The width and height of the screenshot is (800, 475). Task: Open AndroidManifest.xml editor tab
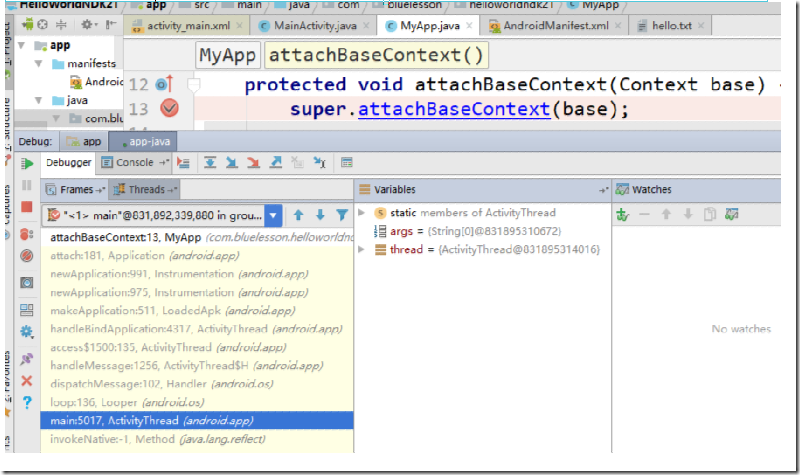point(554,26)
